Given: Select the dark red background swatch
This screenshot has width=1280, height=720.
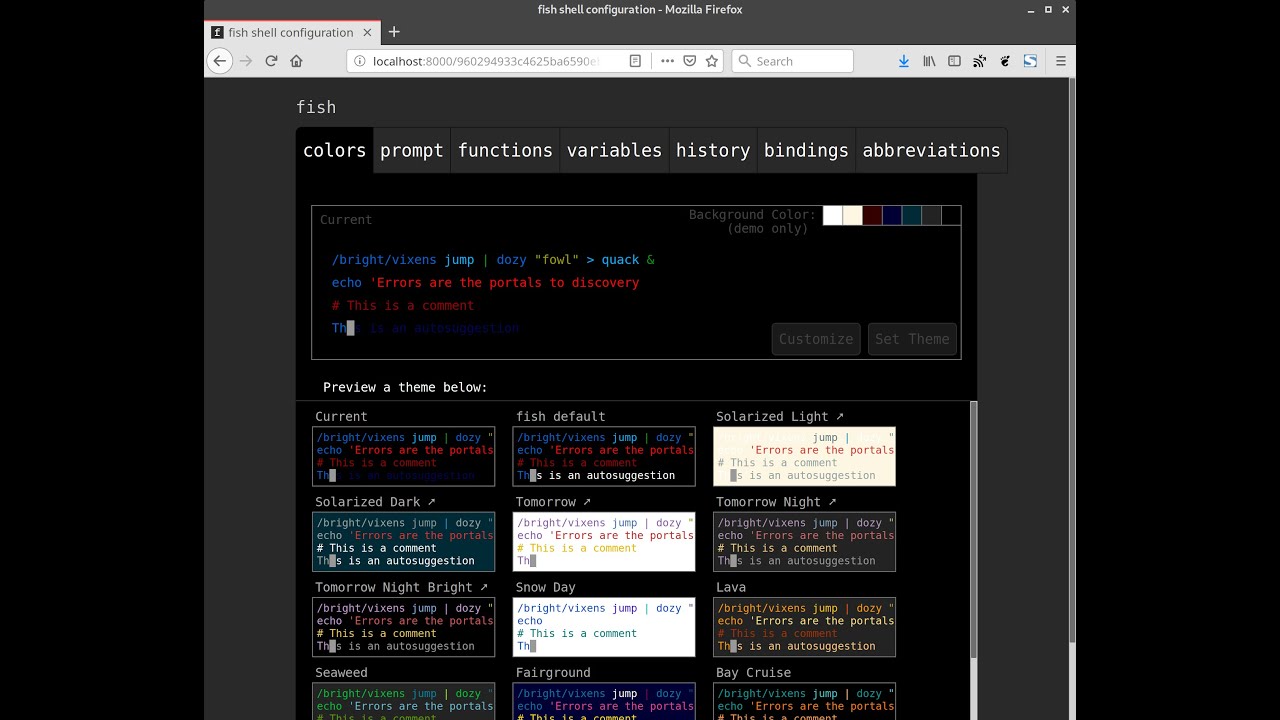Looking at the screenshot, I should pos(872,215).
